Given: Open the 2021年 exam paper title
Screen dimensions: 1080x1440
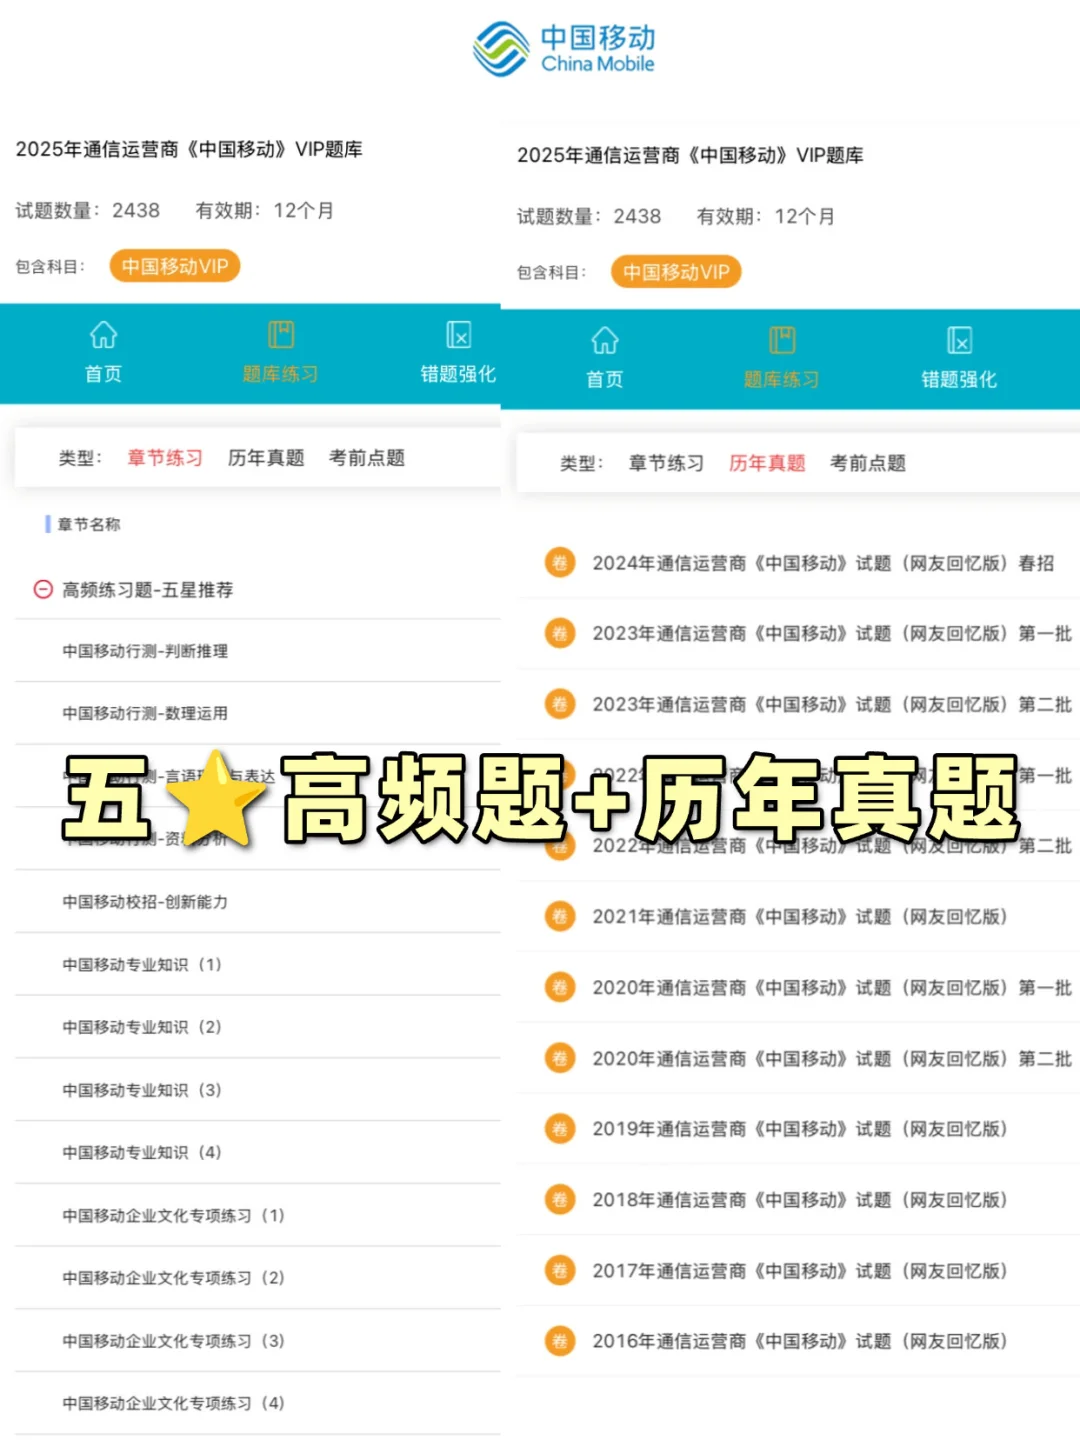Looking at the screenshot, I should click(x=800, y=916).
